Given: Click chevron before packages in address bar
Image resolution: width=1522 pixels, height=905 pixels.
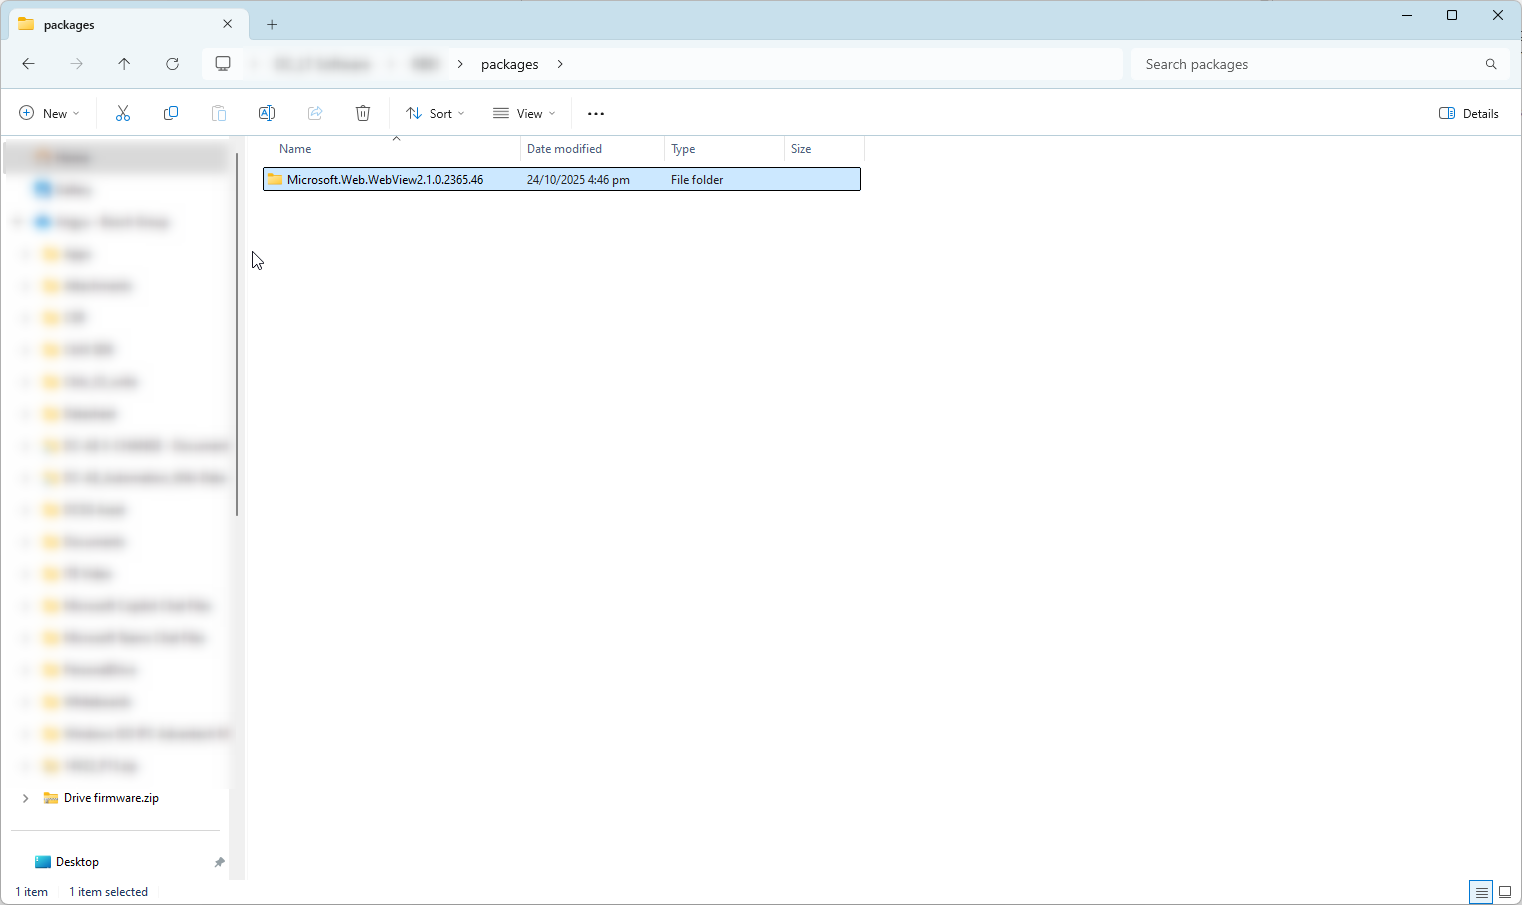Looking at the screenshot, I should coord(460,64).
